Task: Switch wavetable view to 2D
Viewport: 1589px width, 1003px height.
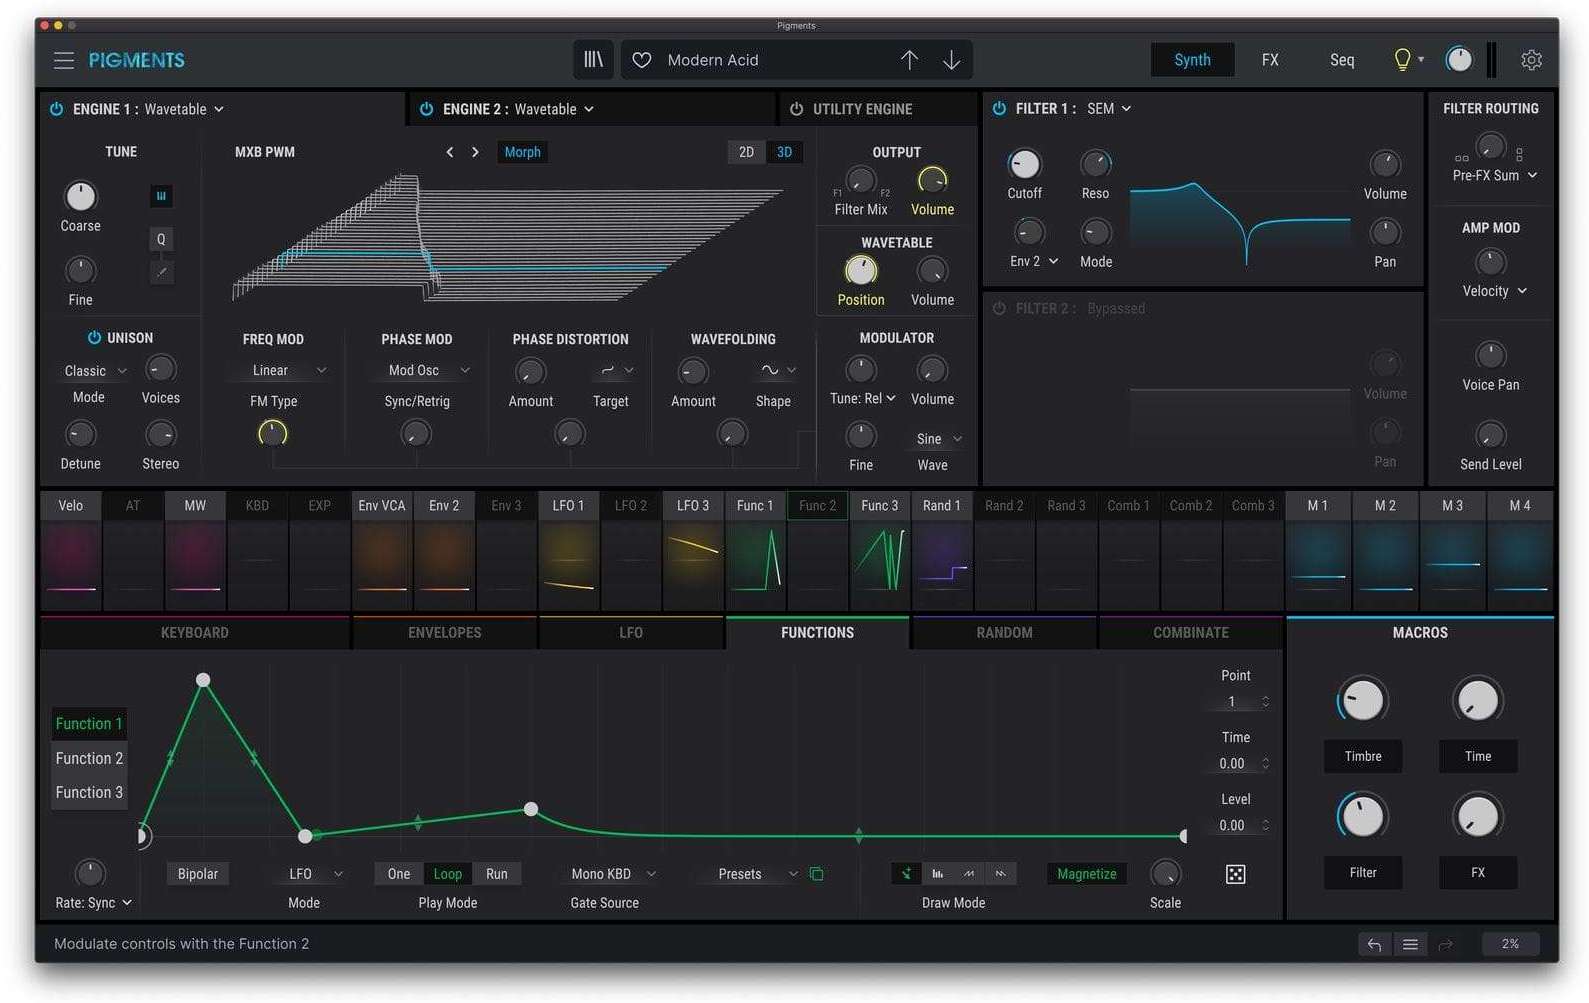Action: tap(746, 152)
